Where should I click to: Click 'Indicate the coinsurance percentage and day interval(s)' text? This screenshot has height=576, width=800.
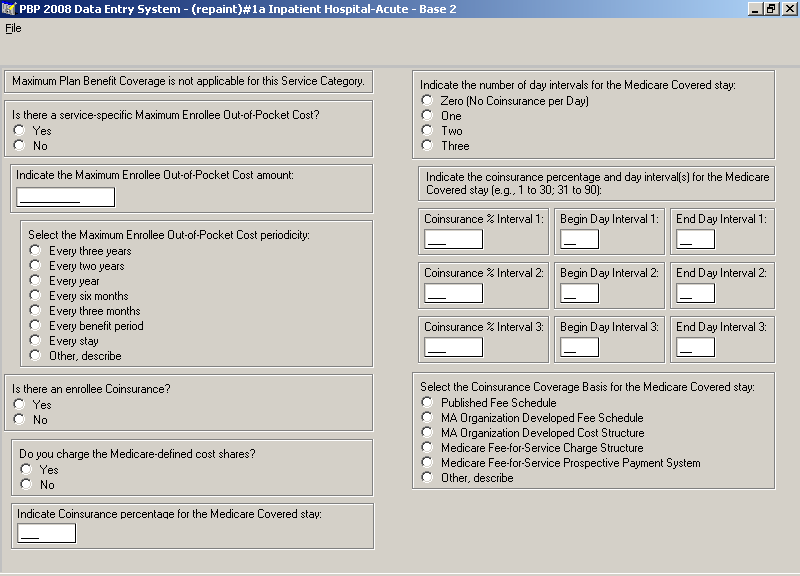click(x=597, y=183)
